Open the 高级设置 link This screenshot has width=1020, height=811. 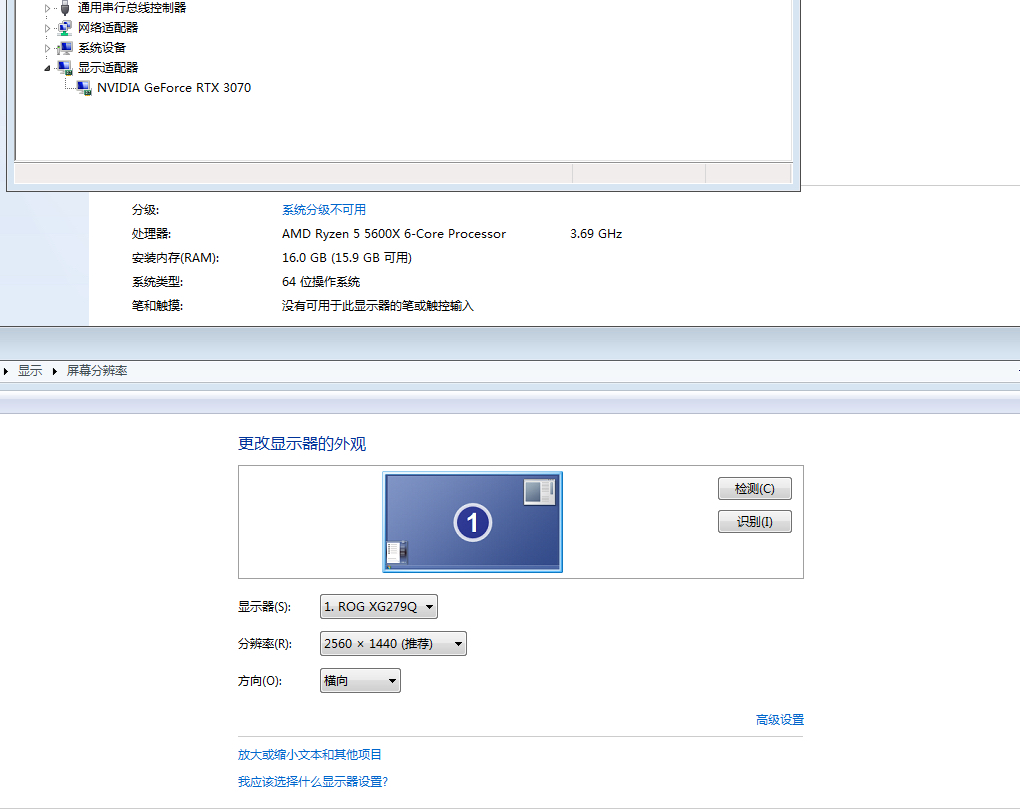coord(779,719)
